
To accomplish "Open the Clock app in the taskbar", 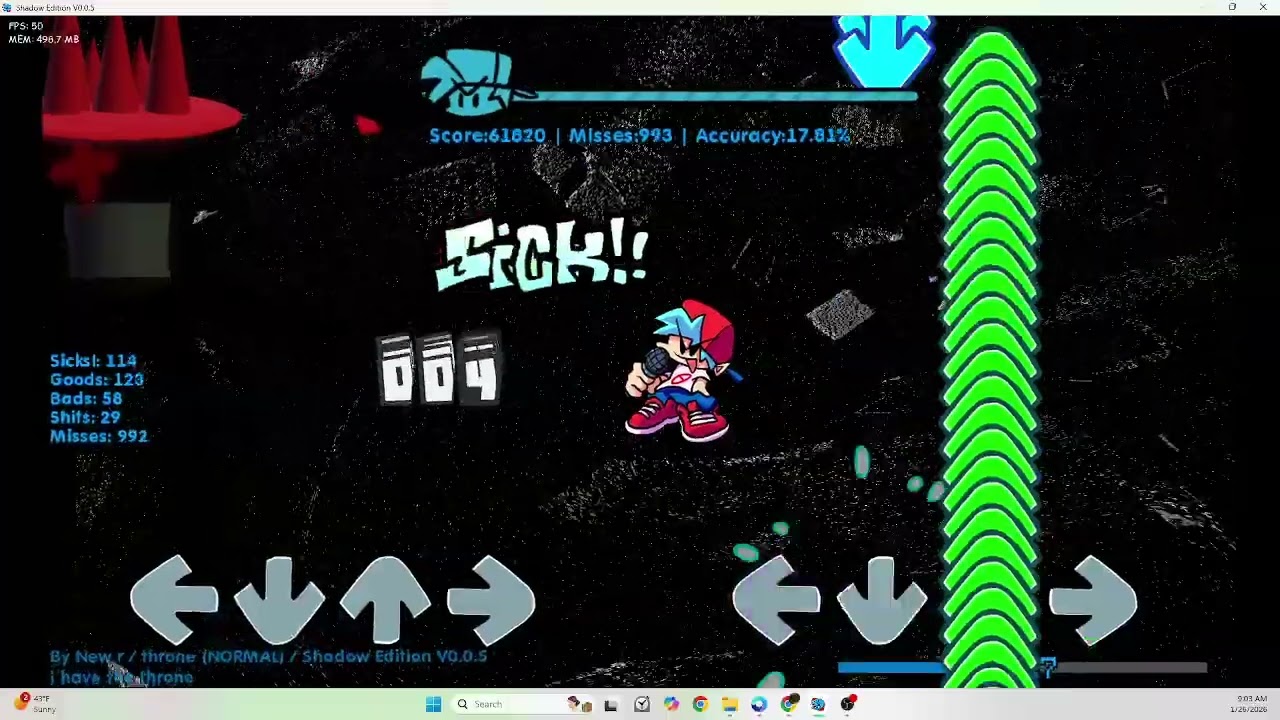I will tap(641, 704).
